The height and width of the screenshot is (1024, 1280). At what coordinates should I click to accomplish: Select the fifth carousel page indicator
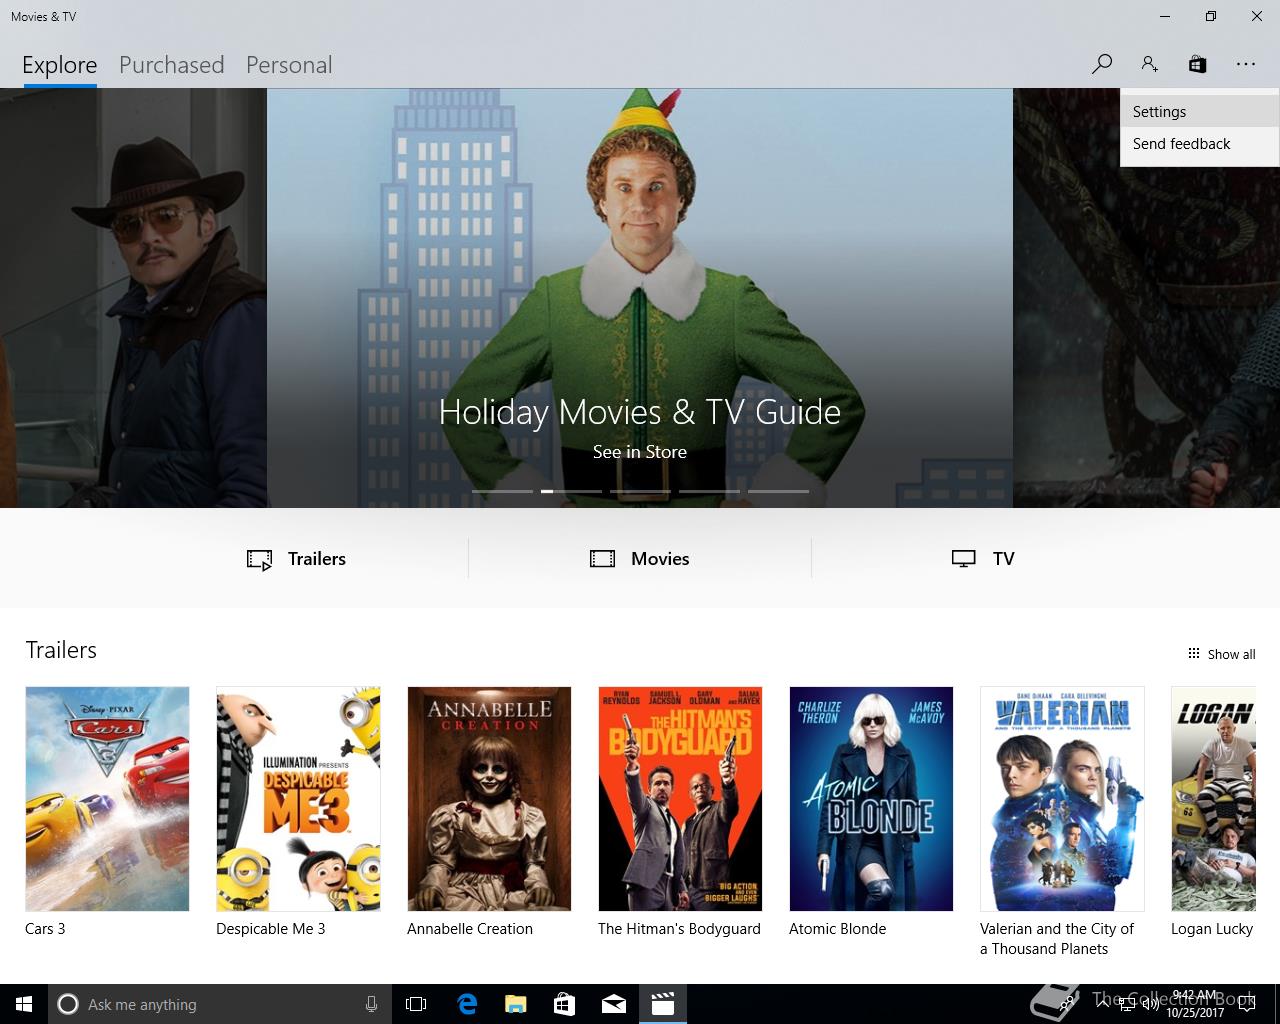click(778, 491)
